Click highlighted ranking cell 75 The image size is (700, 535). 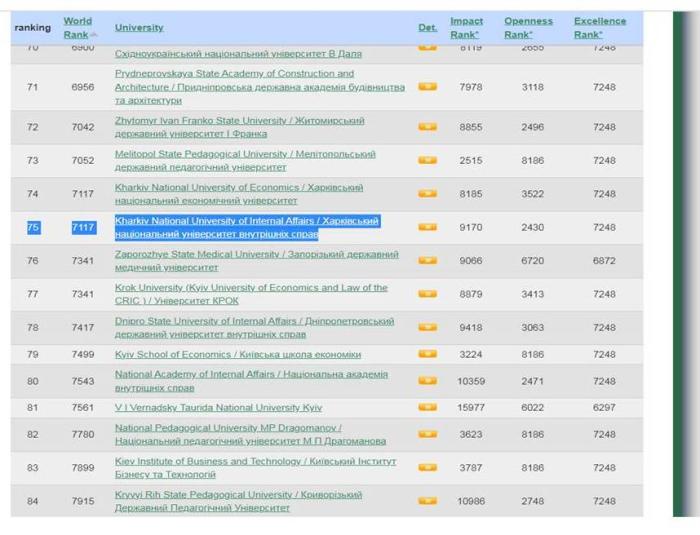[33, 227]
